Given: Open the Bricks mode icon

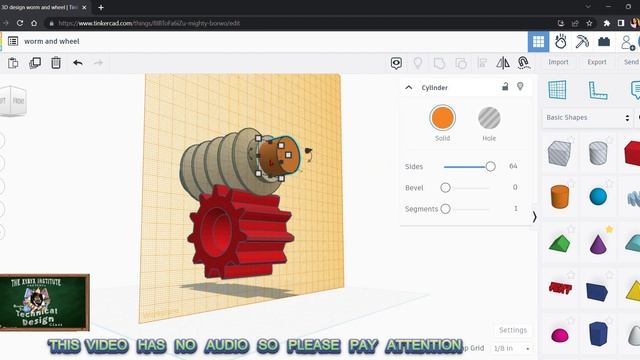Looking at the screenshot, I should pos(604,42).
